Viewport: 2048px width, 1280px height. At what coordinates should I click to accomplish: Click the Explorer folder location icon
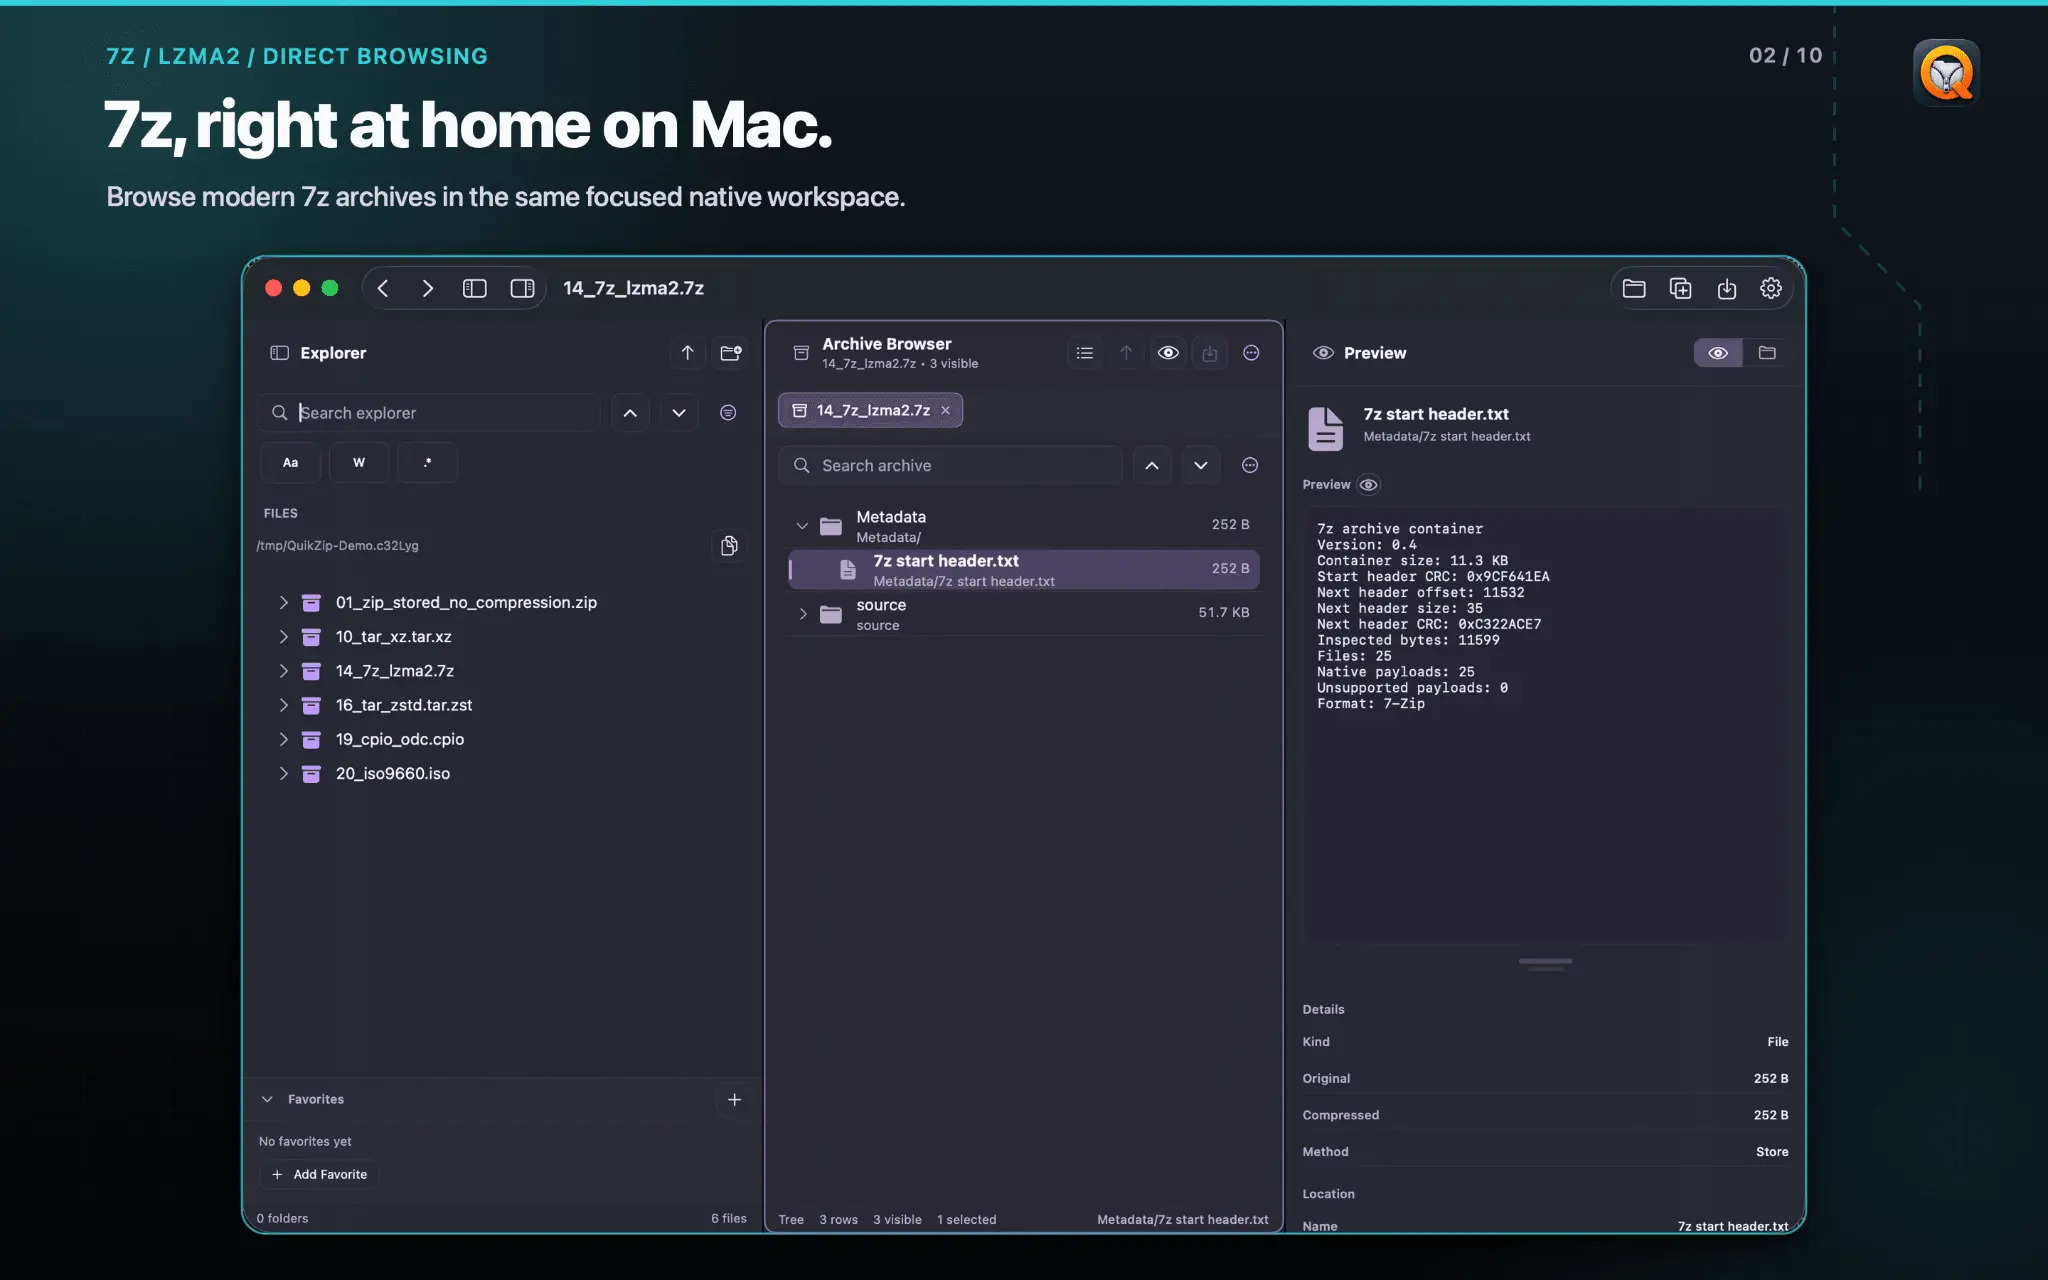tap(731, 353)
